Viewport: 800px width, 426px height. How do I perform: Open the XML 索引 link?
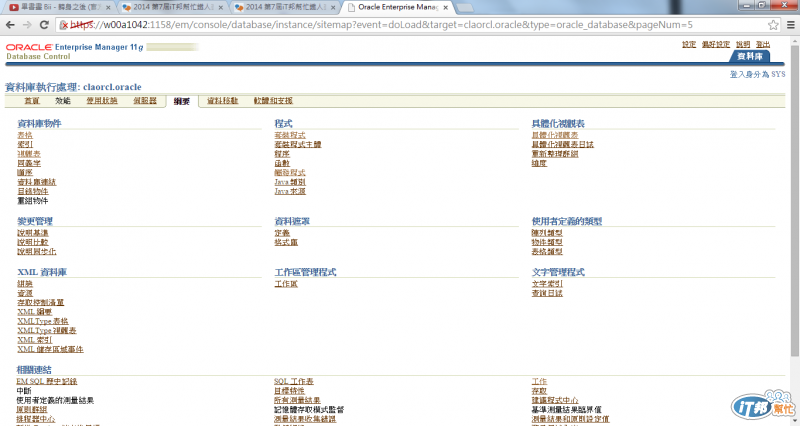click(x=35, y=340)
